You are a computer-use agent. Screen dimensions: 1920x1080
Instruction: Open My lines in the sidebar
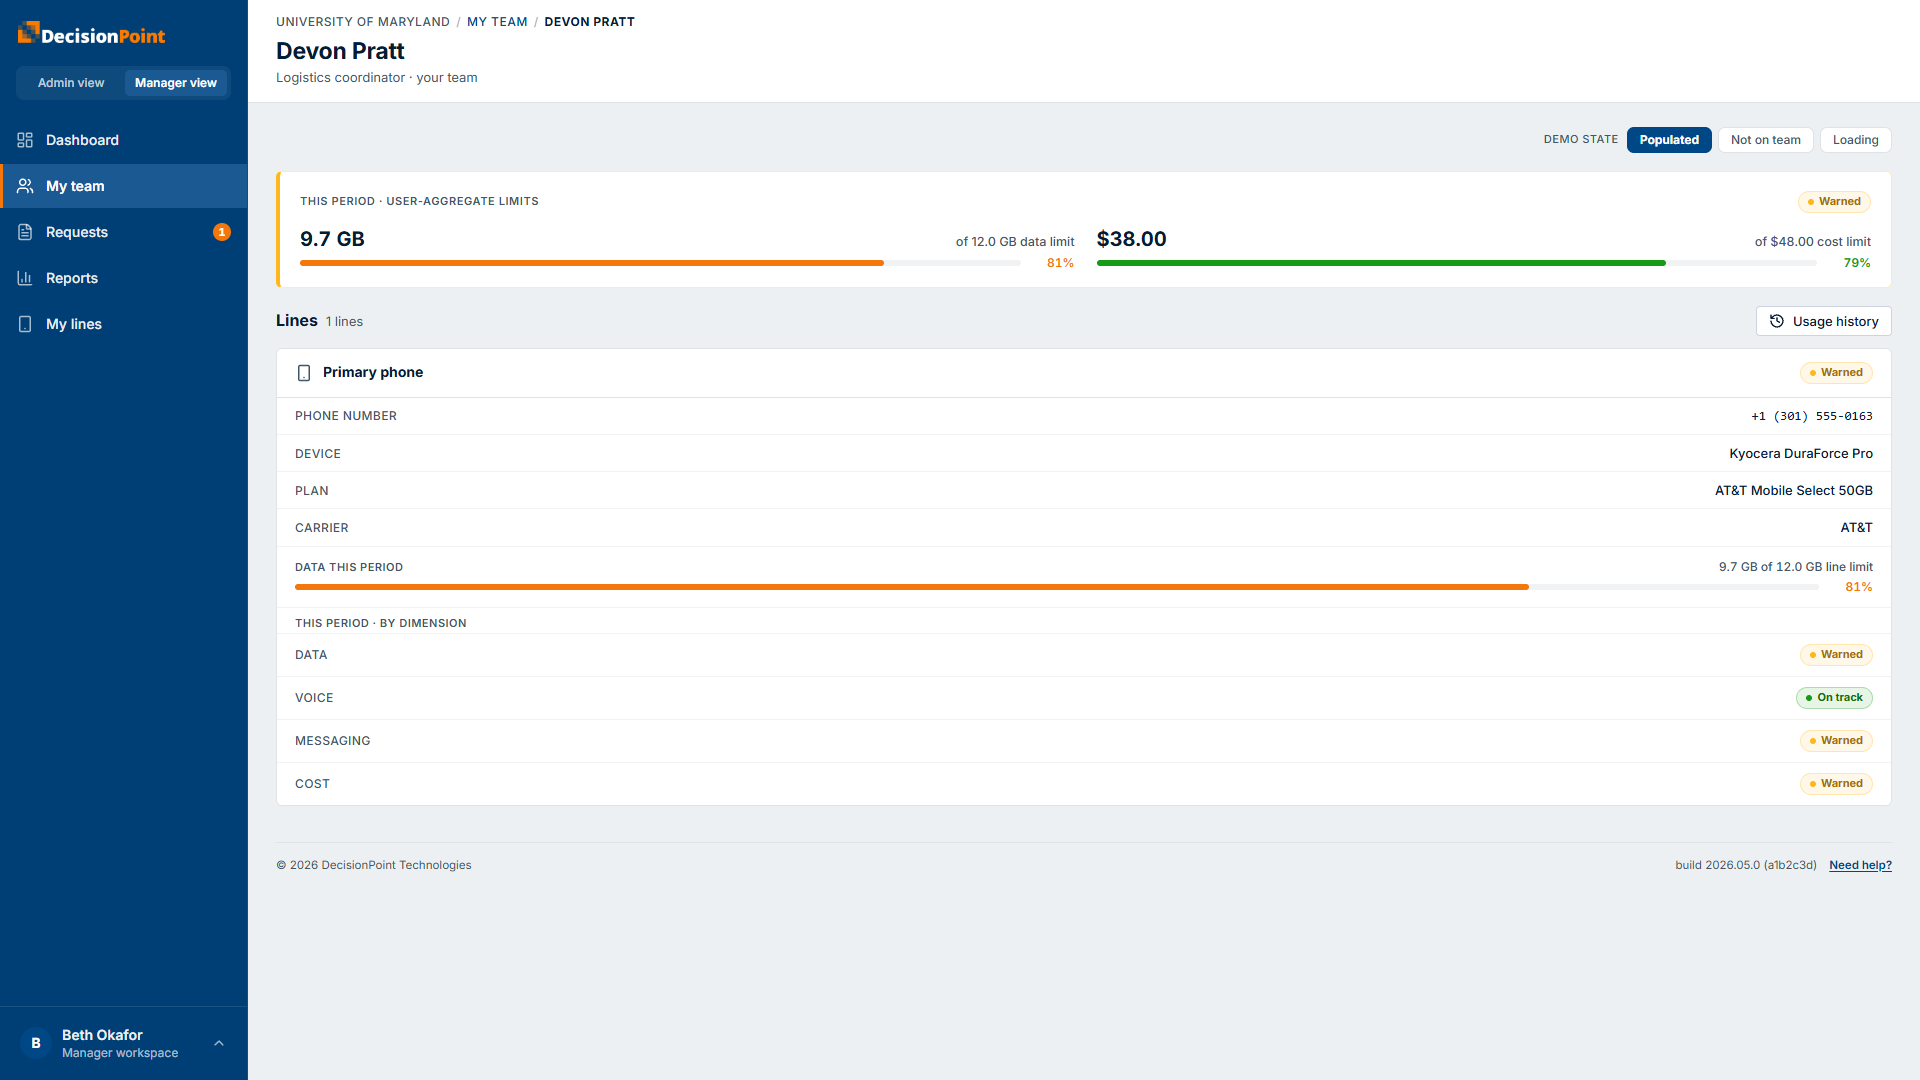click(124, 324)
